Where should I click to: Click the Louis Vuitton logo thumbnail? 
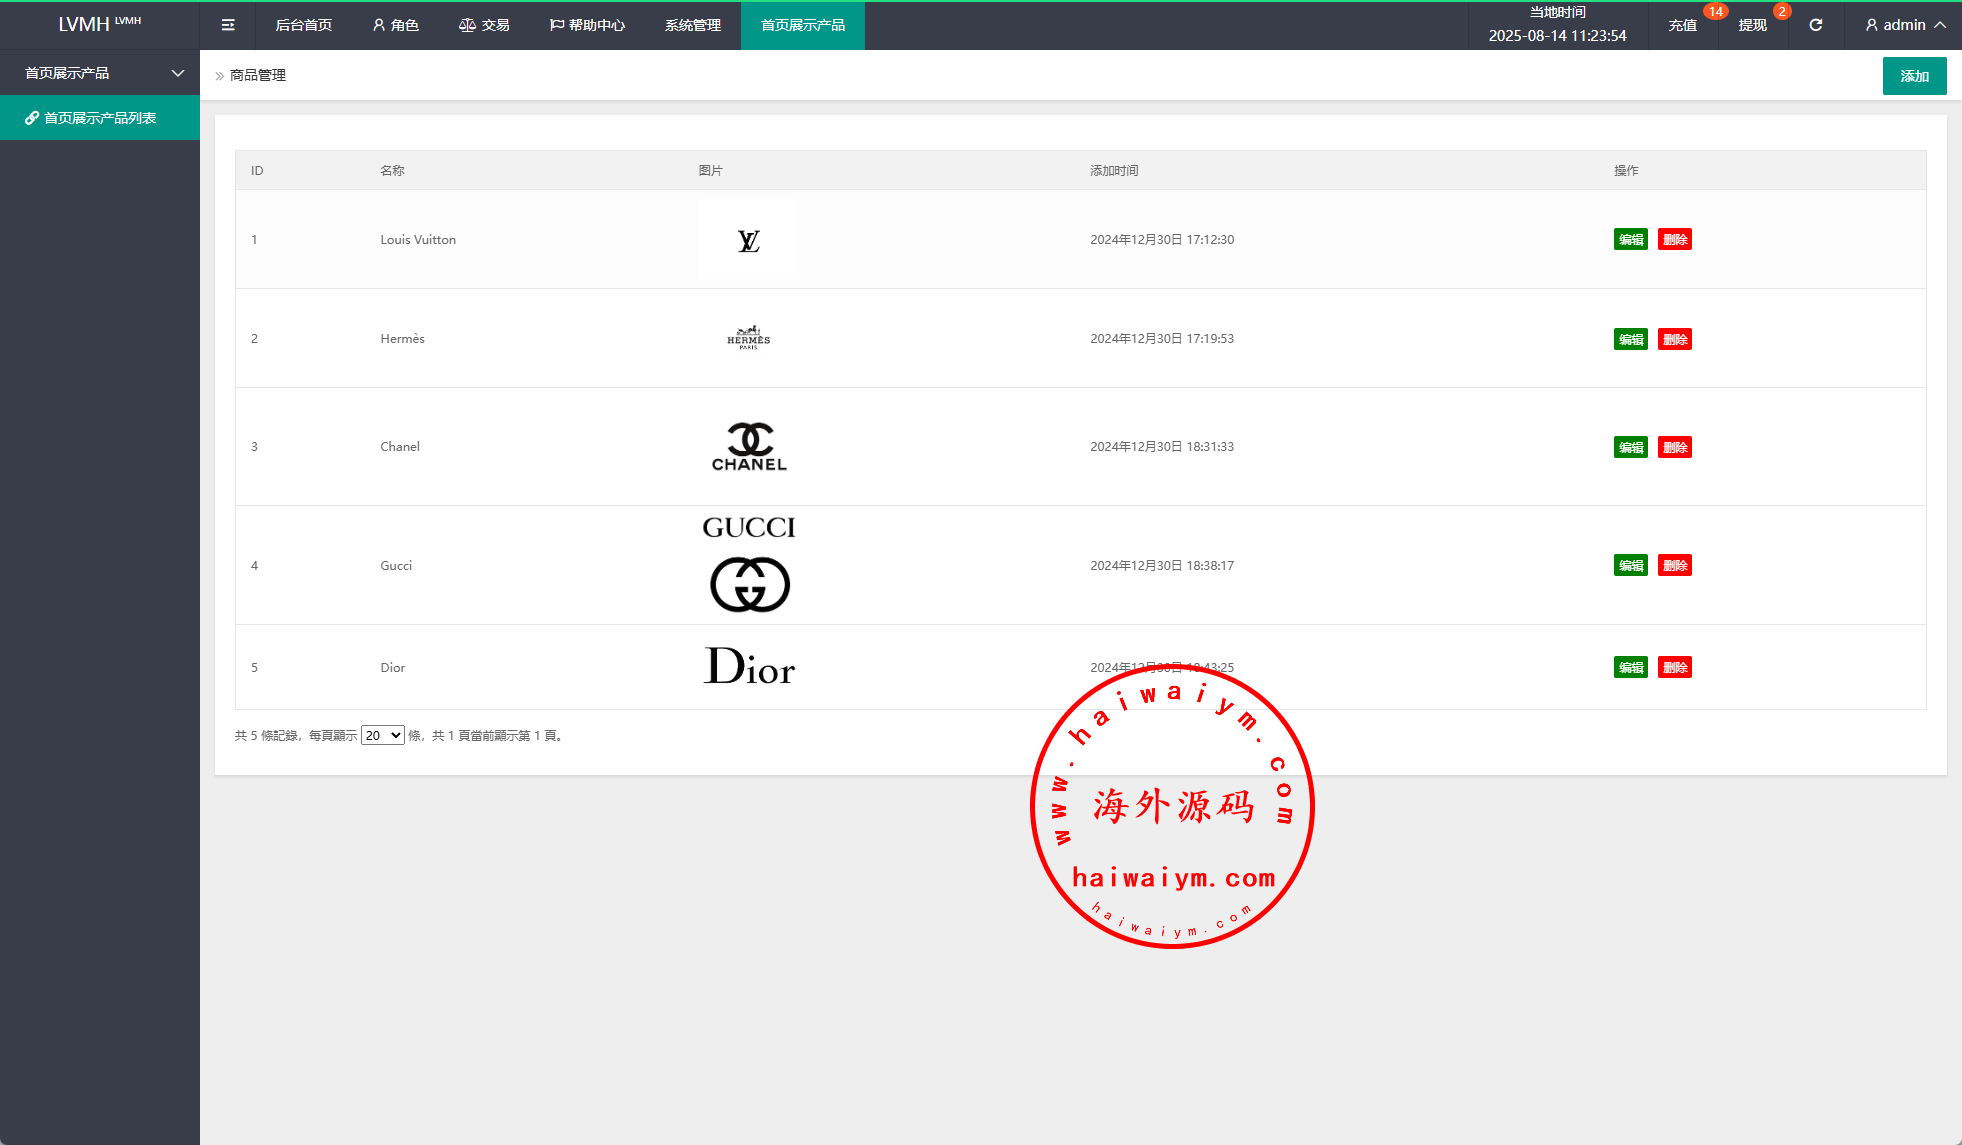pos(748,240)
